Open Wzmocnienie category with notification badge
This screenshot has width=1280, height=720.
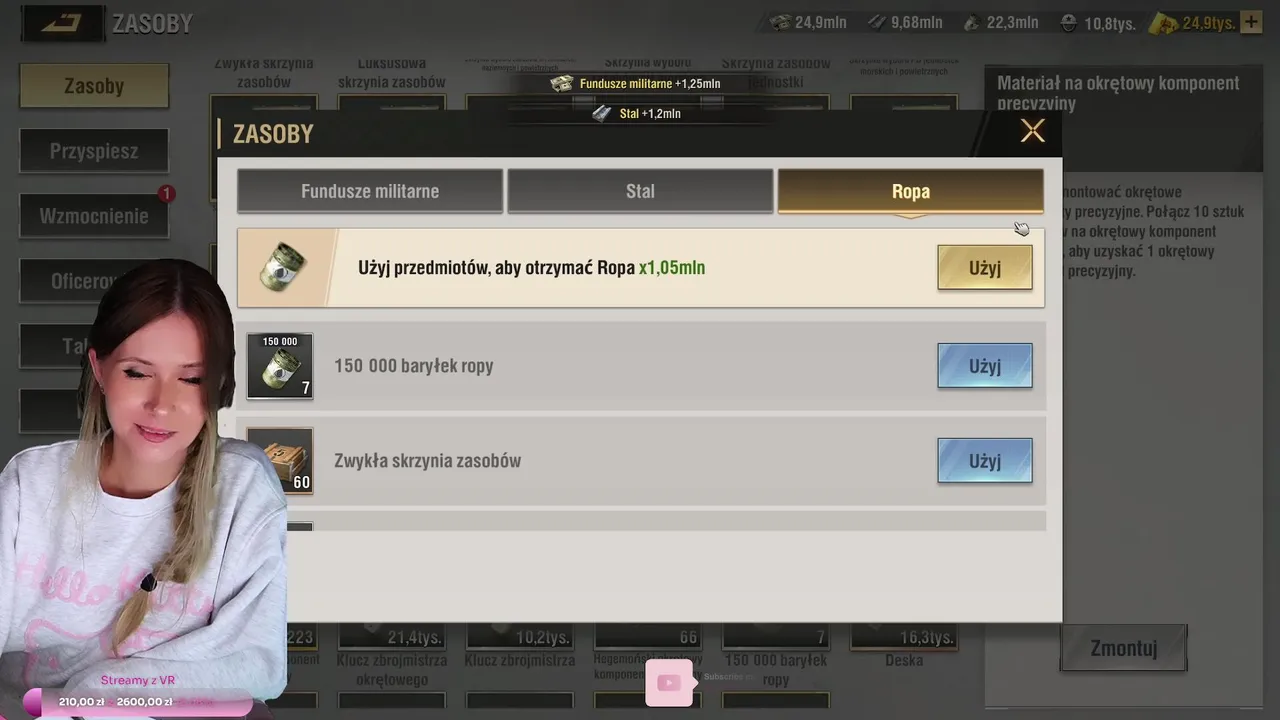94,216
